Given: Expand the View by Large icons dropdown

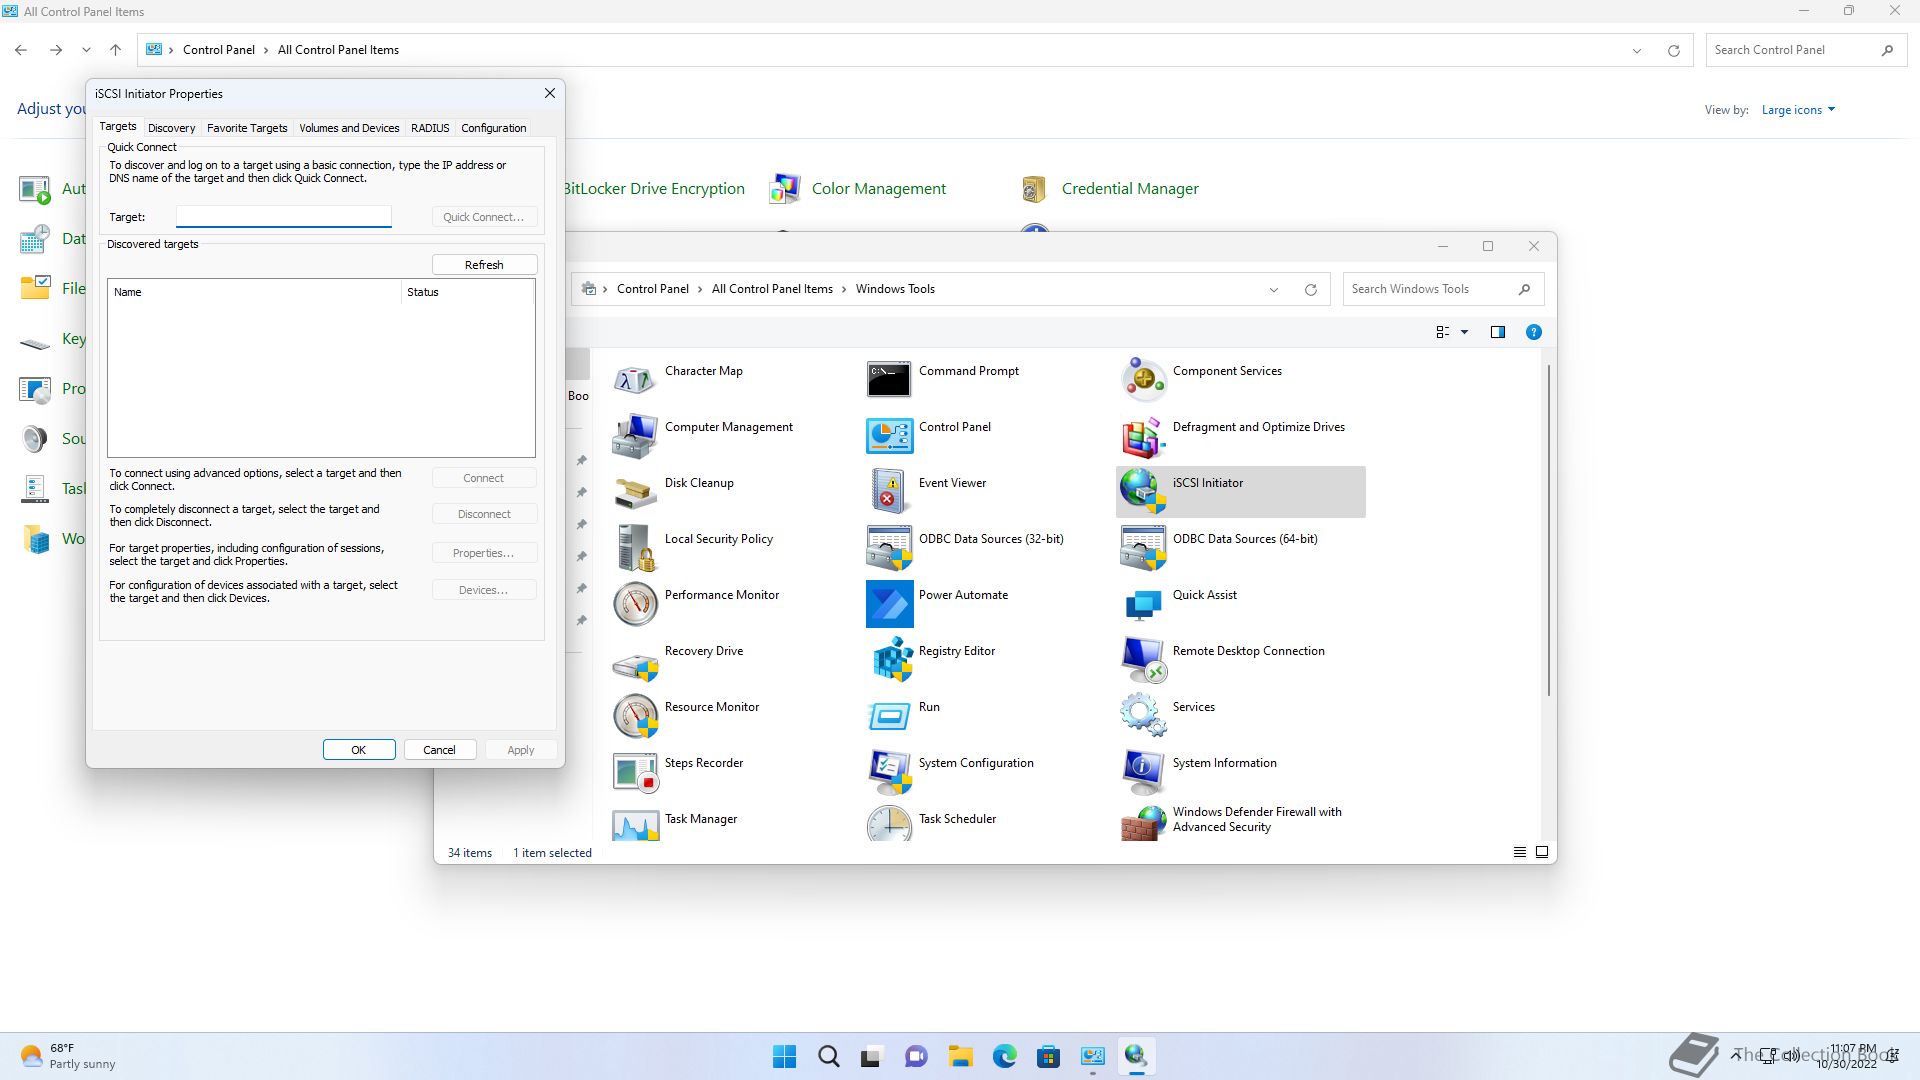Looking at the screenshot, I should [1798, 110].
